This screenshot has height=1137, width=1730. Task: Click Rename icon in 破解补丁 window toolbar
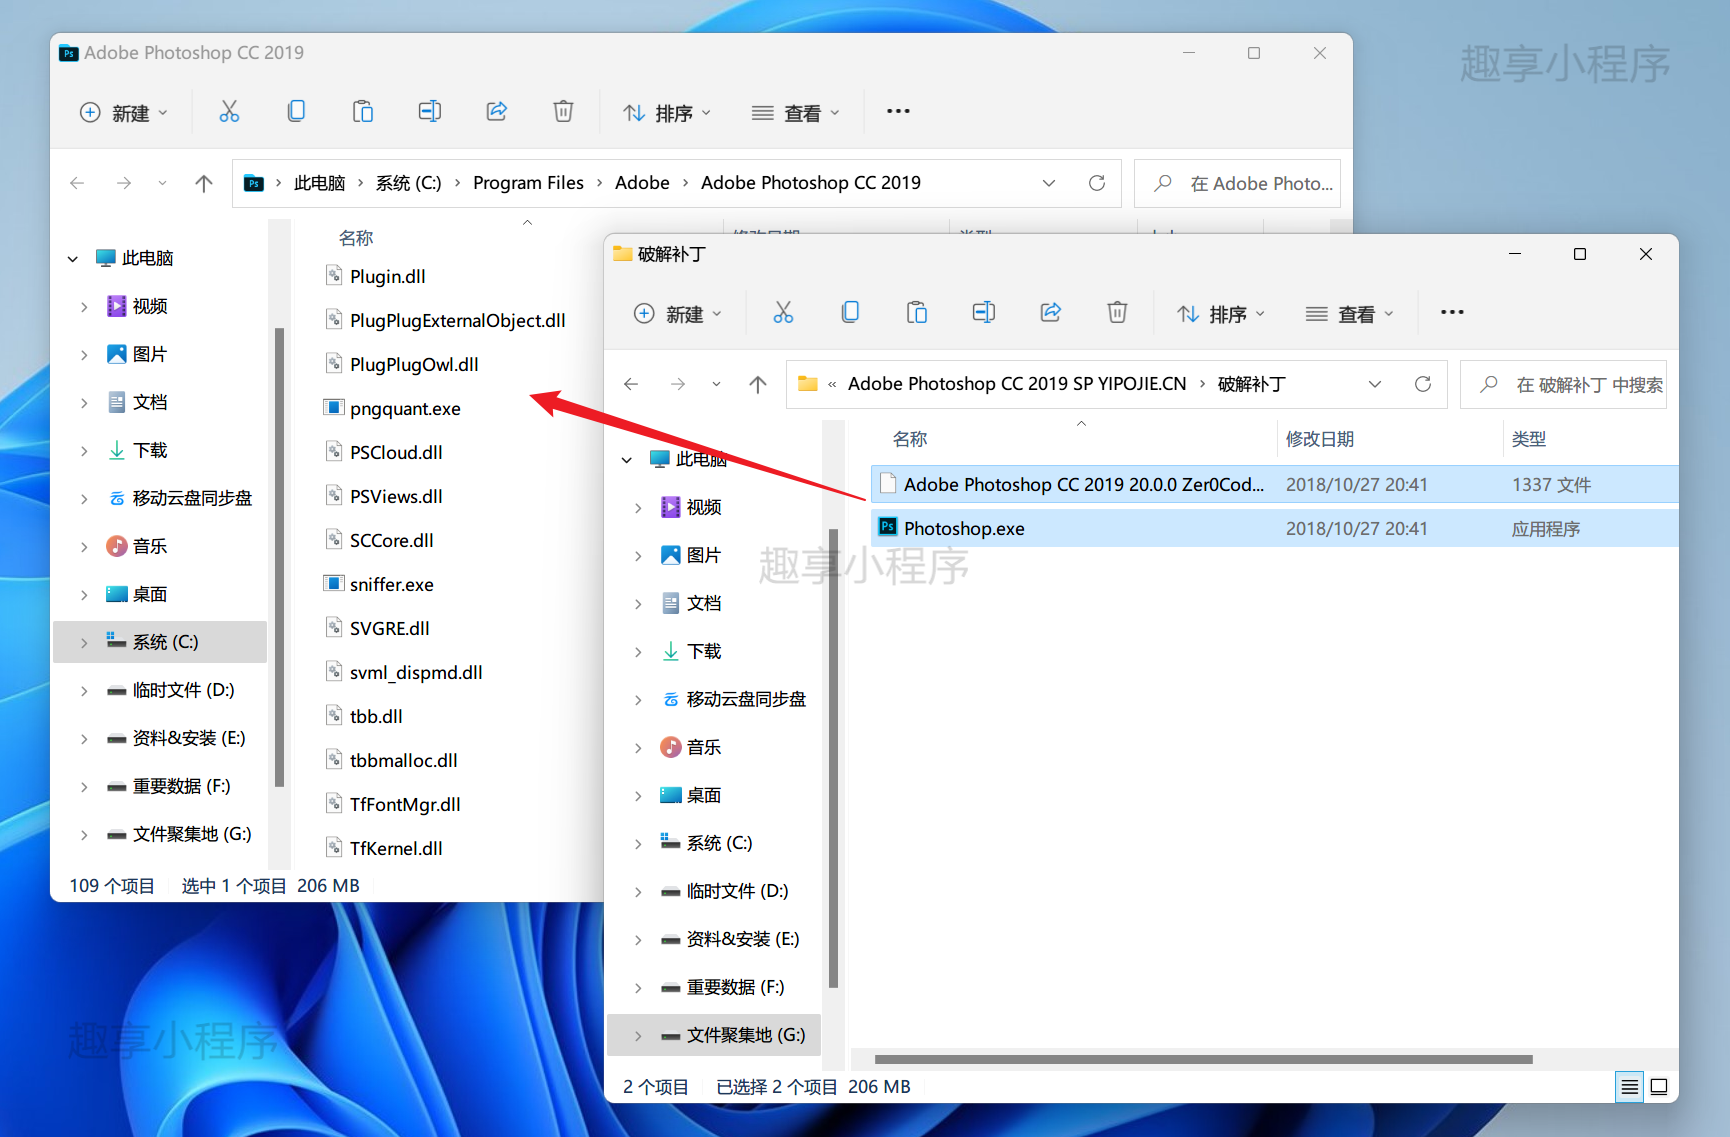point(984,313)
